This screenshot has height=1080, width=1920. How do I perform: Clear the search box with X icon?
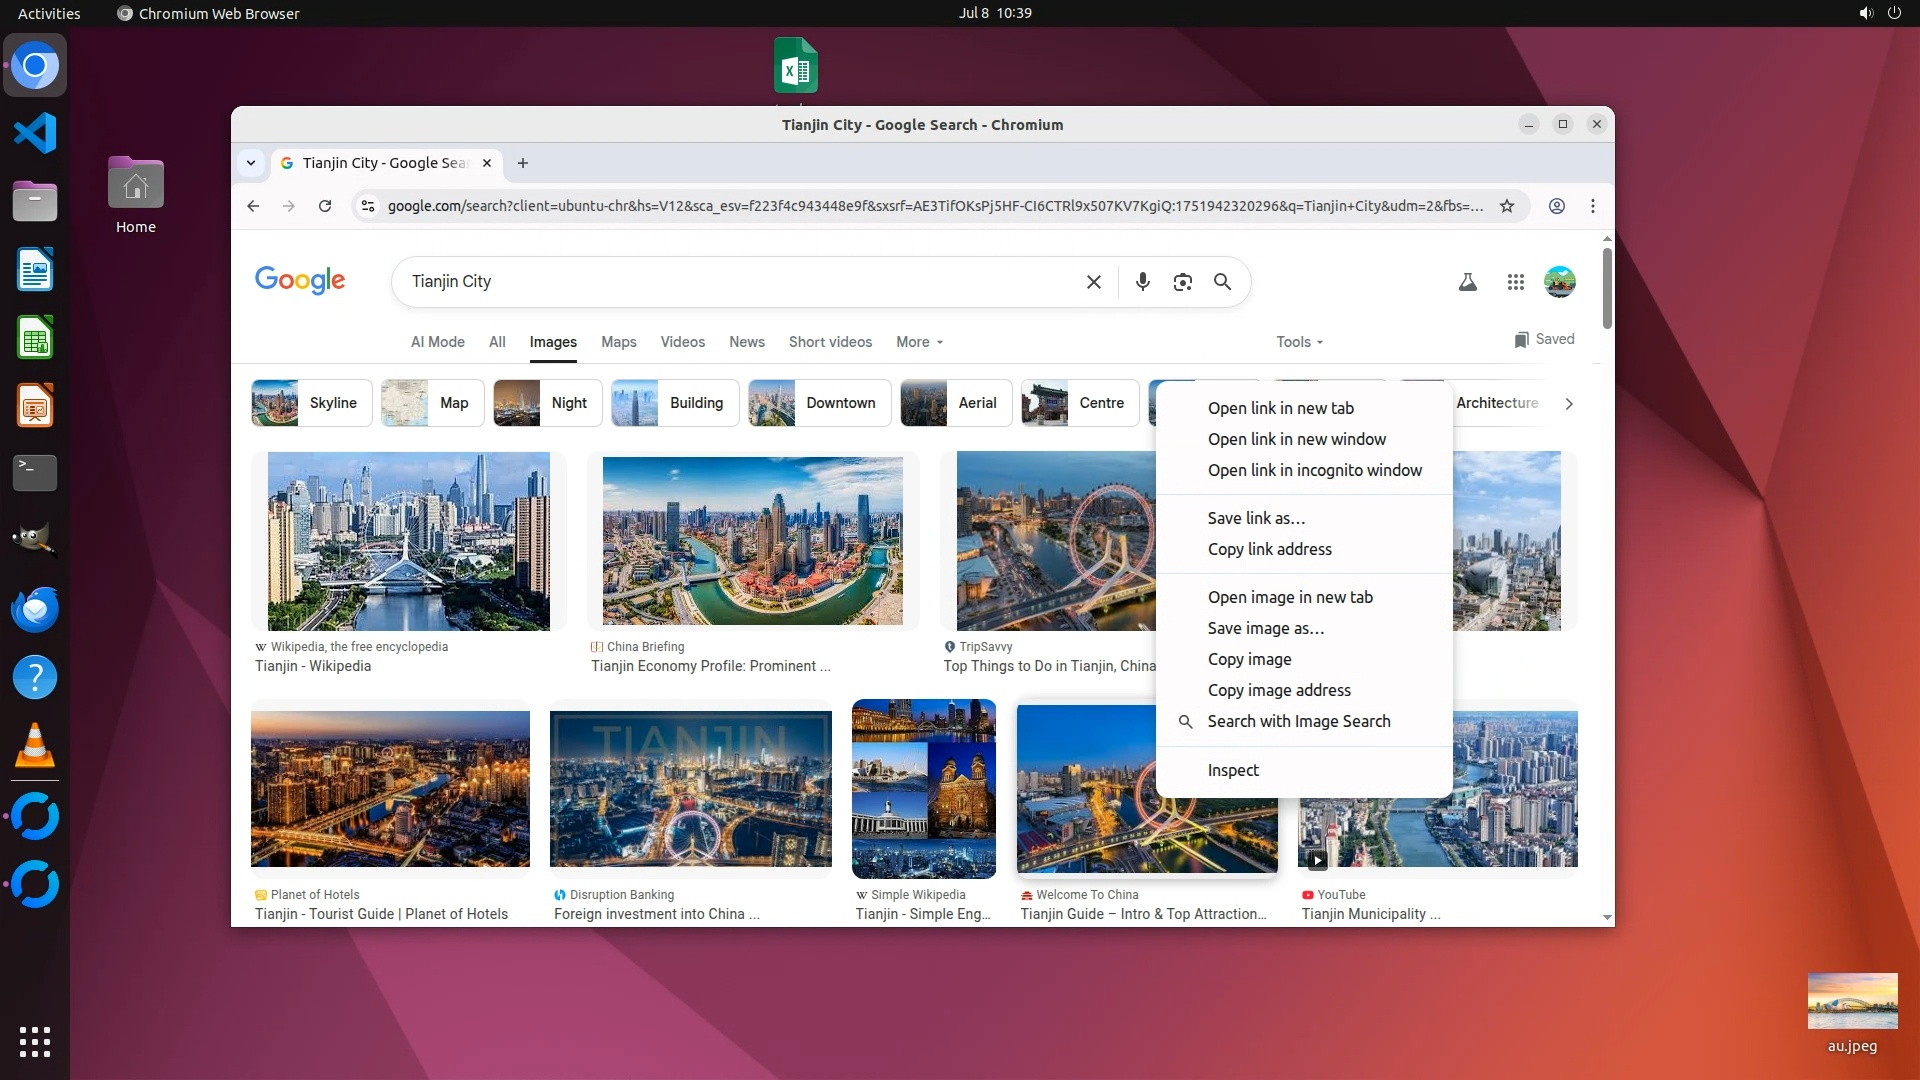1093,282
